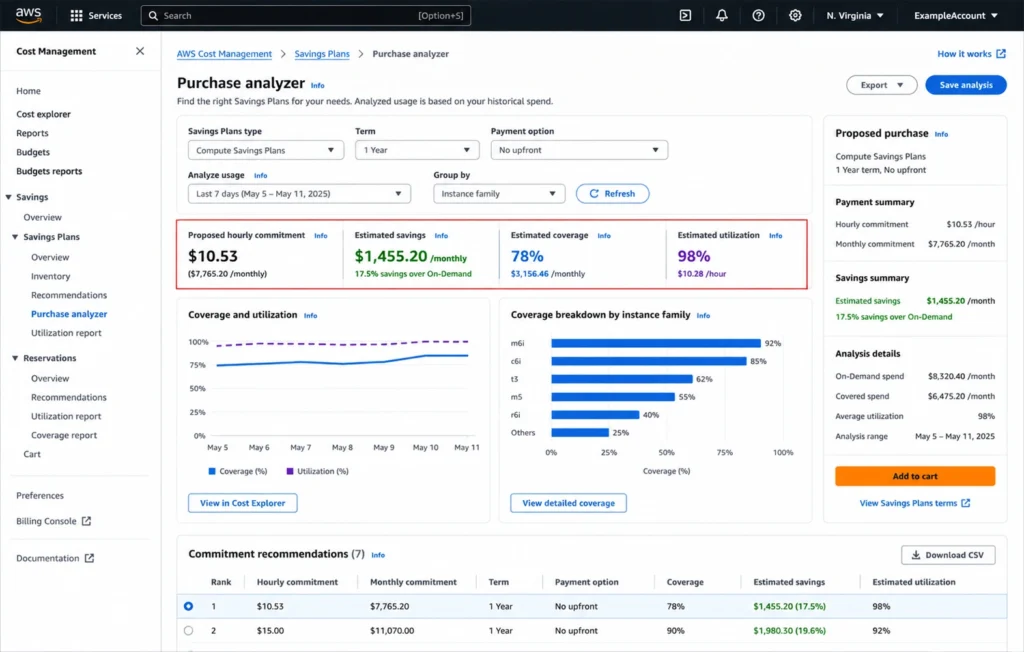Click the Save analysis button
Image resolution: width=1024 pixels, height=652 pixels.
[965, 85]
